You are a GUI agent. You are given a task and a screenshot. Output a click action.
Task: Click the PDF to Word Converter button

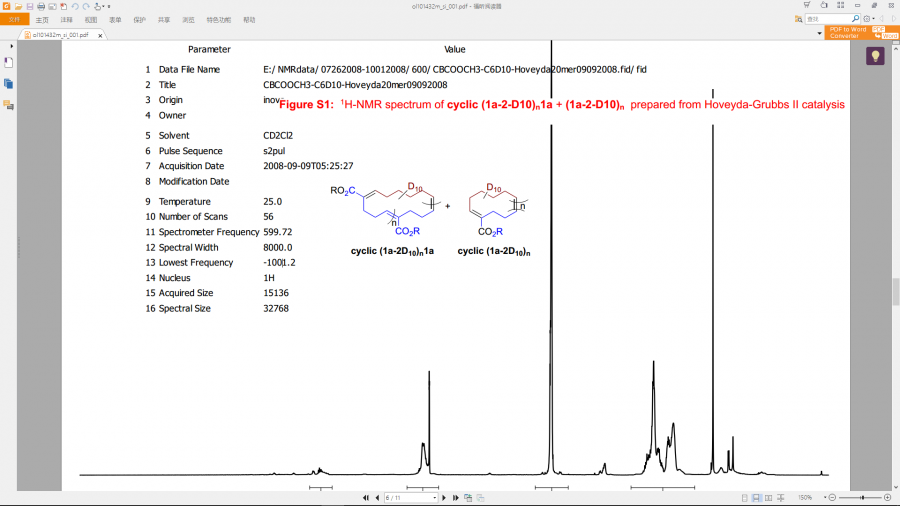862,33
